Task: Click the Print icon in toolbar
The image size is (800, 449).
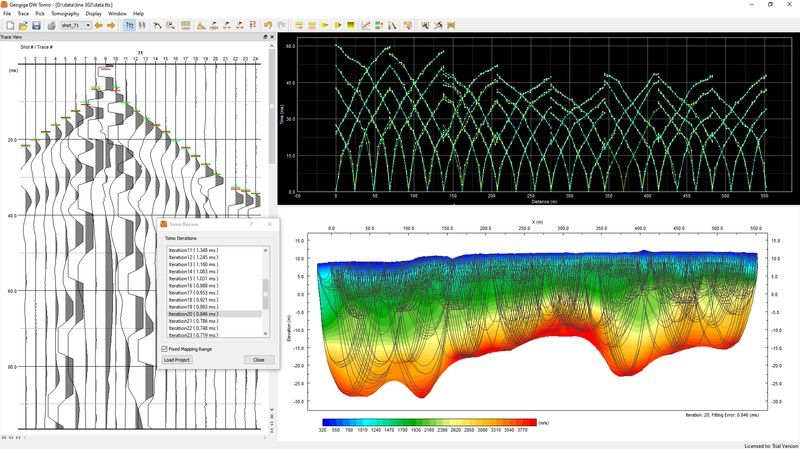Action: tap(50, 25)
